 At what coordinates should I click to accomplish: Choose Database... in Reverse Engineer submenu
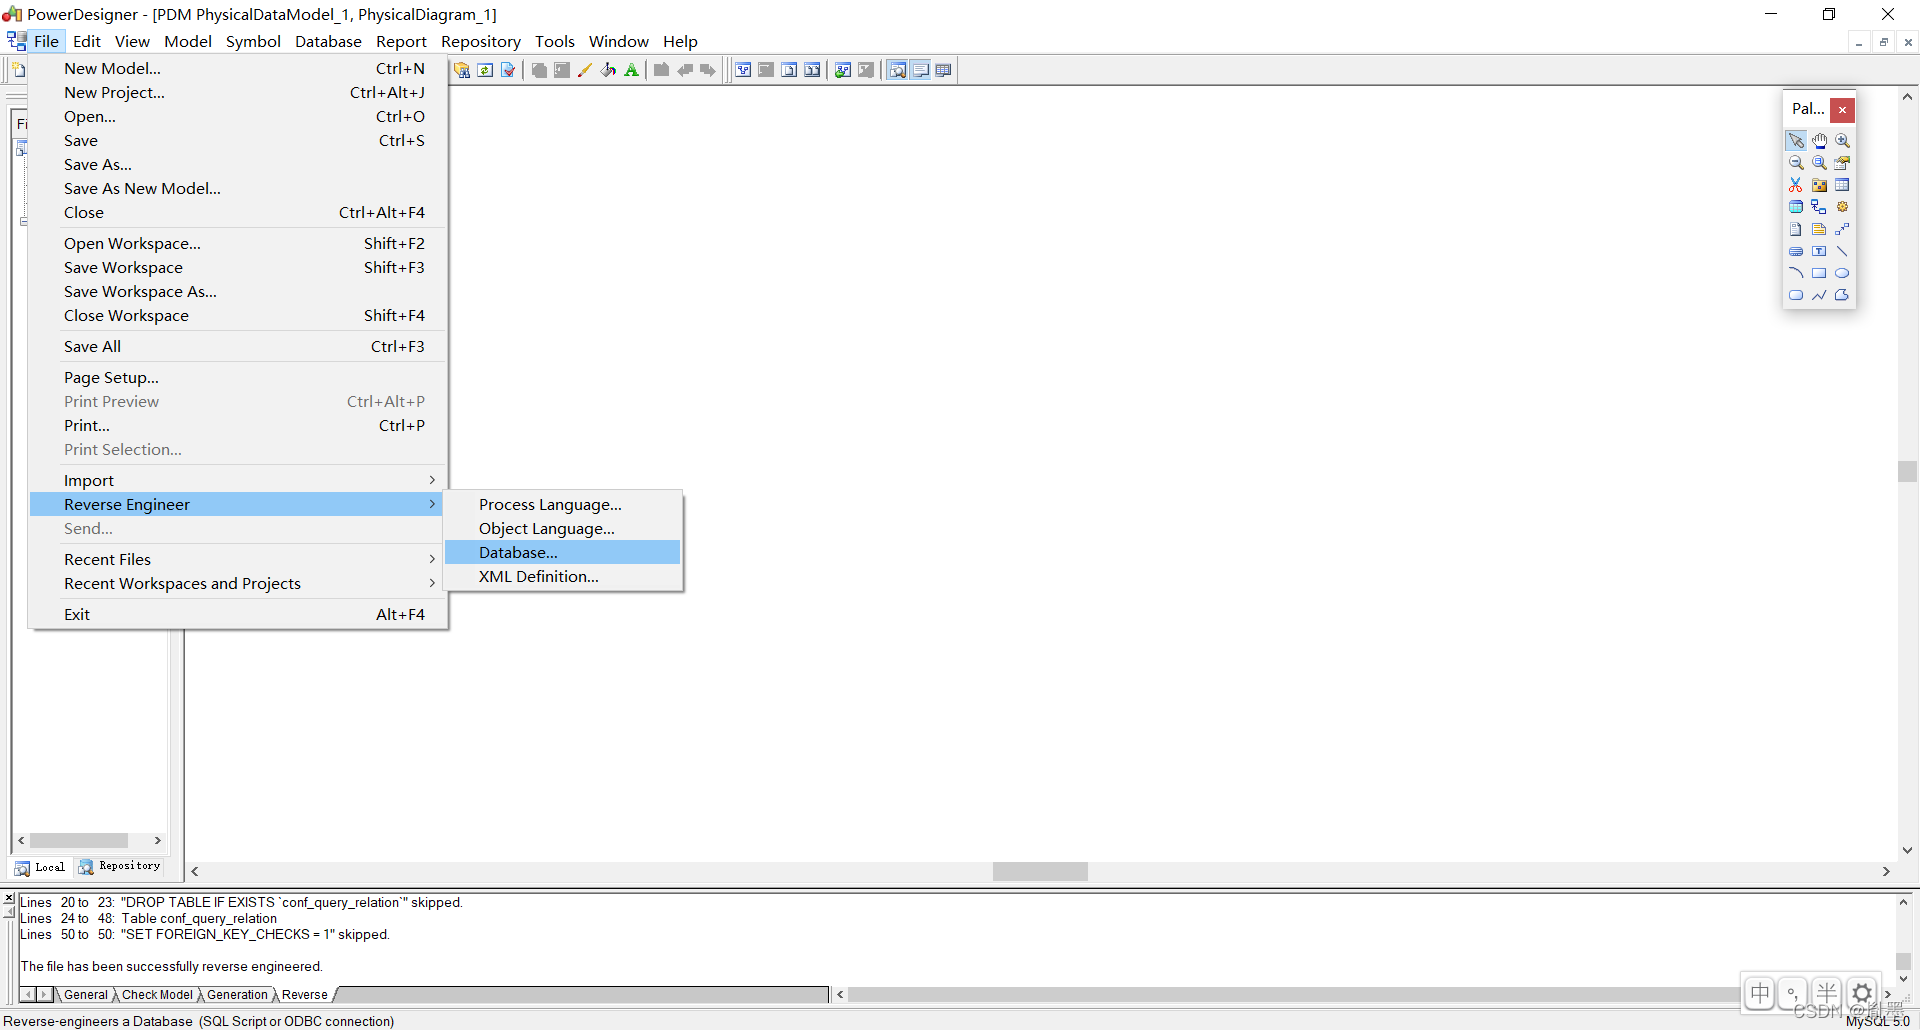coord(563,552)
